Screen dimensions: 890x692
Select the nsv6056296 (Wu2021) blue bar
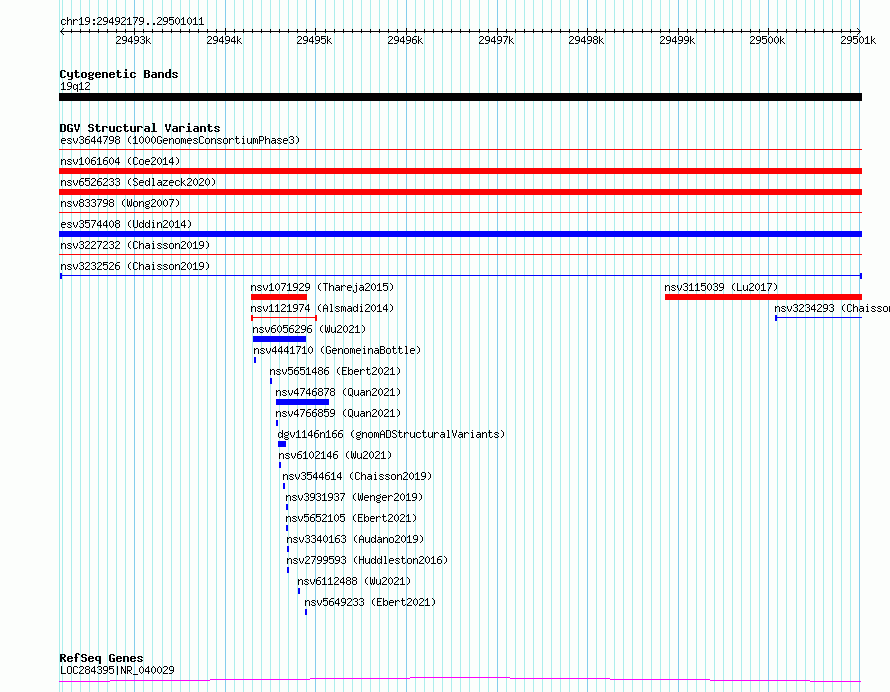pos(279,339)
